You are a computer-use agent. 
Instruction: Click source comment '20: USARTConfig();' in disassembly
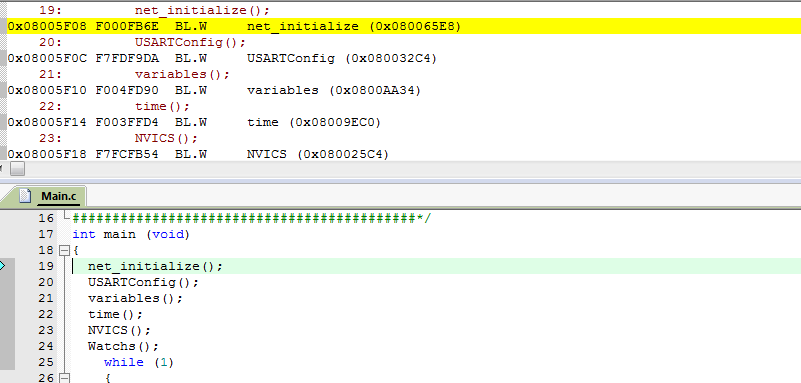[x=143, y=42]
